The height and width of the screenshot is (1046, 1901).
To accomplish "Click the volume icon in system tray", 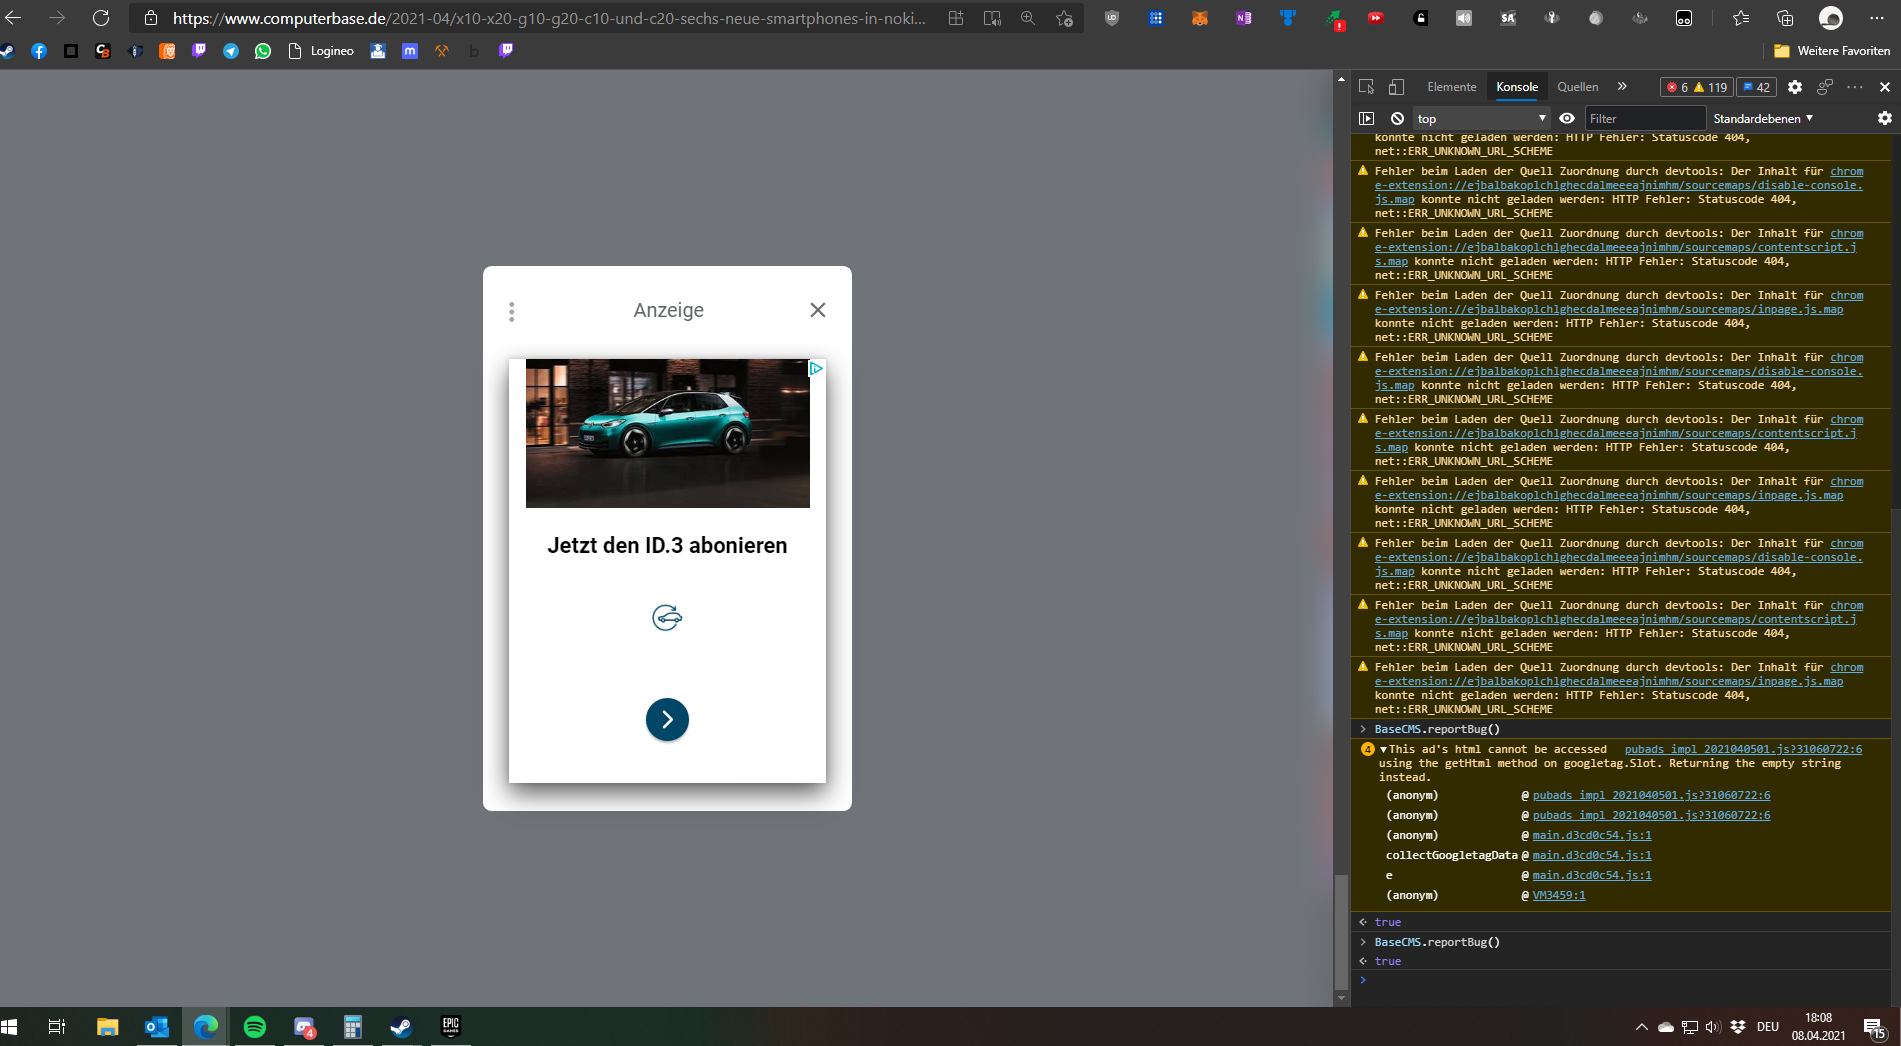I will [1713, 1027].
